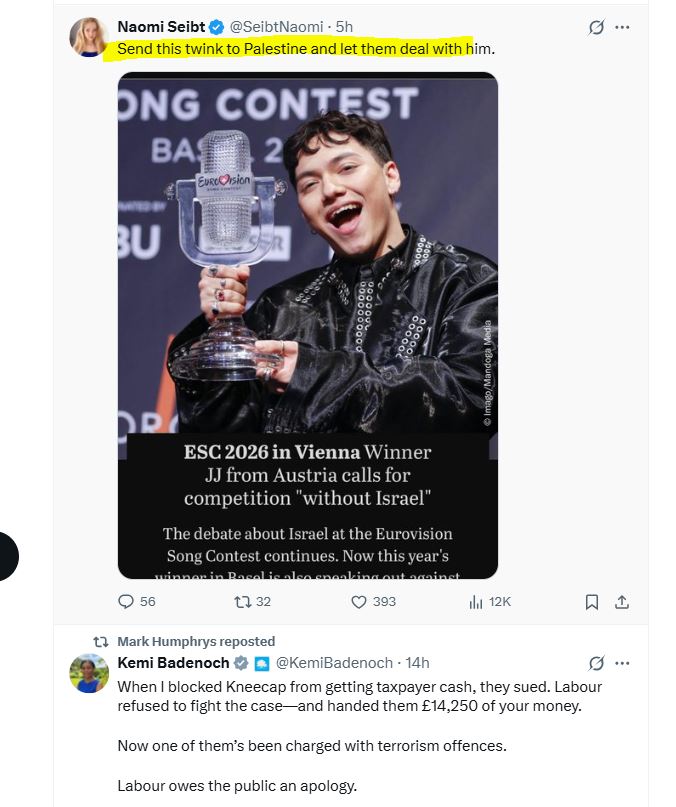676x807 pixels.
Task: Like Naomi Seibt's post
Action: 373,602
